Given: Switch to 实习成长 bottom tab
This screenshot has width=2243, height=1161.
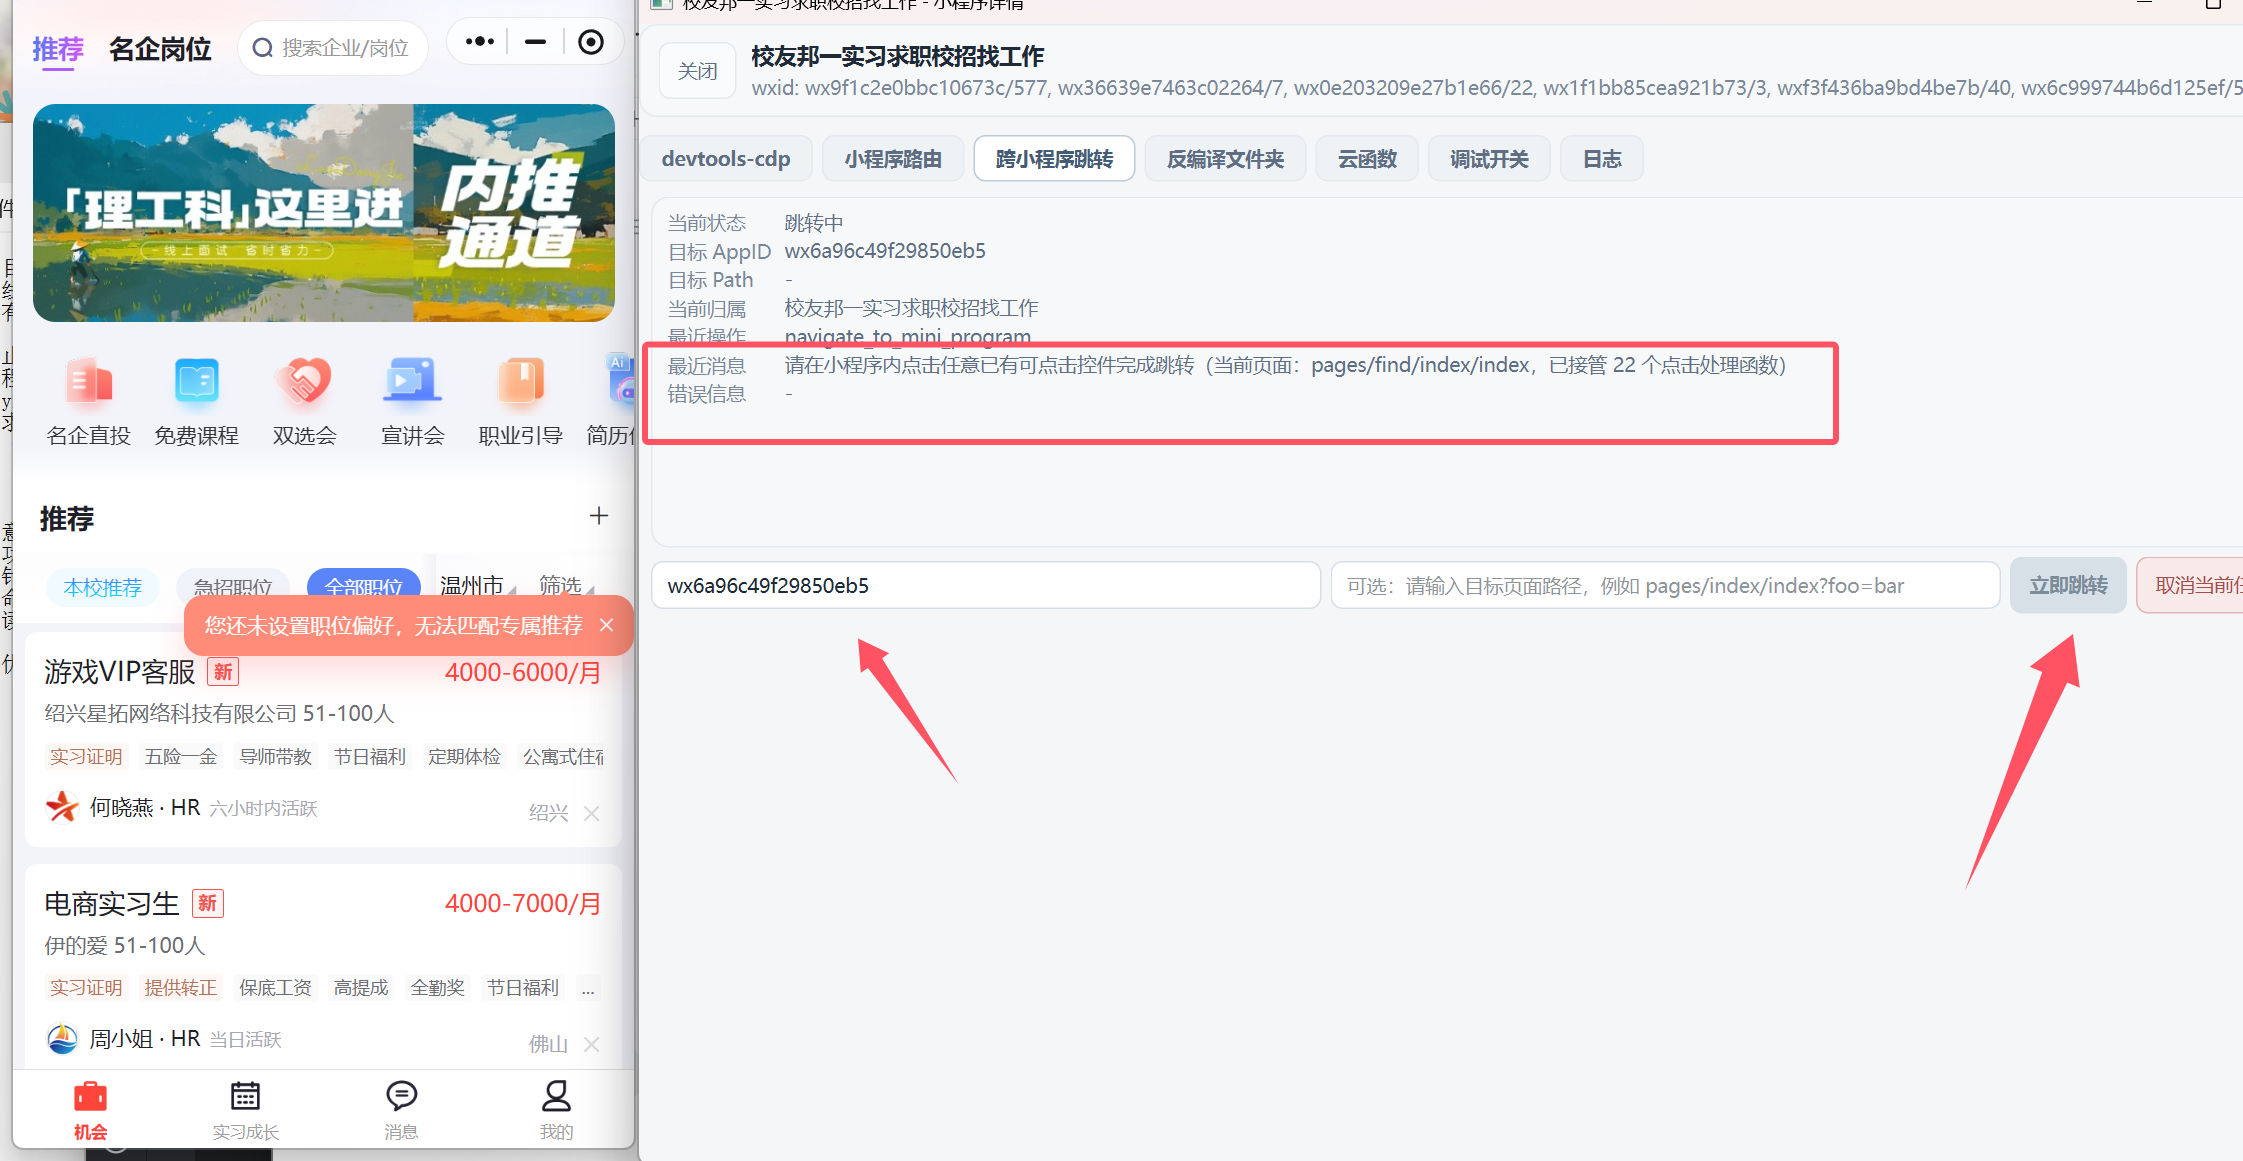Looking at the screenshot, I should [x=245, y=1110].
